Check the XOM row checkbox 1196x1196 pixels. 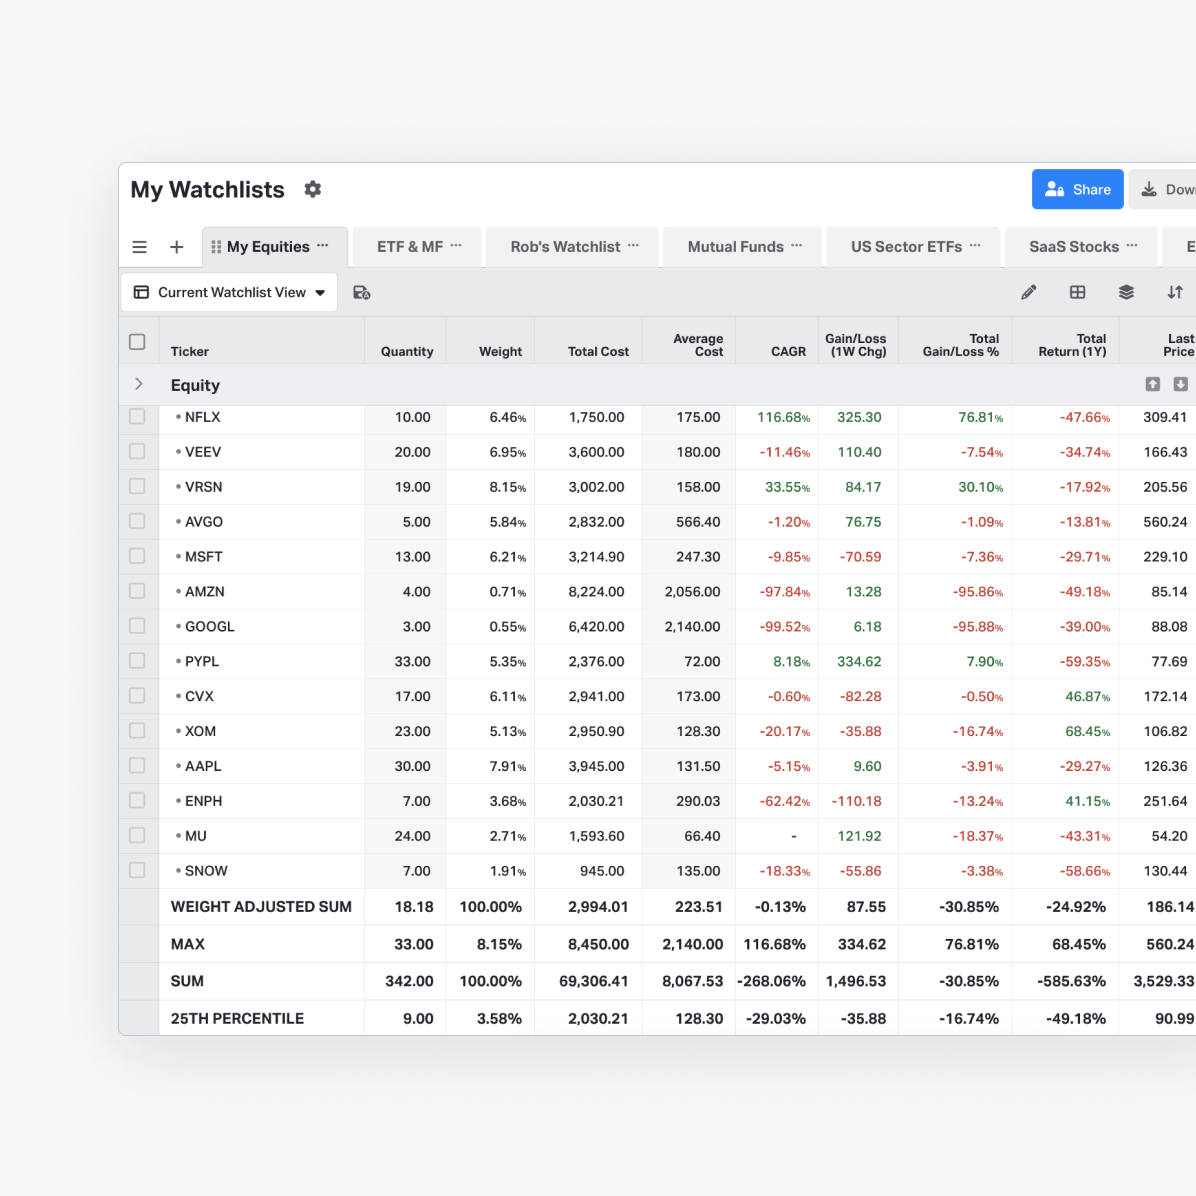[x=137, y=731]
